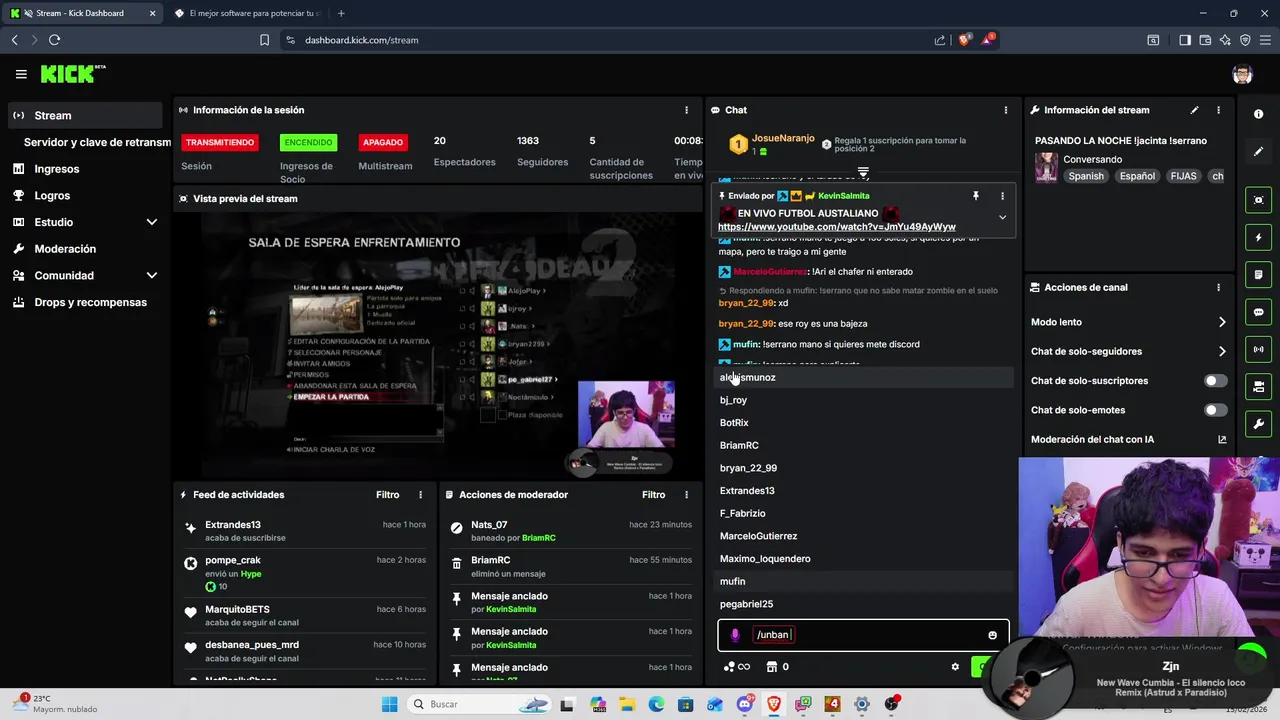Open three-dot menu of Información del stream
The width and height of the screenshot is (1280, 720).
pos(1218,110)
